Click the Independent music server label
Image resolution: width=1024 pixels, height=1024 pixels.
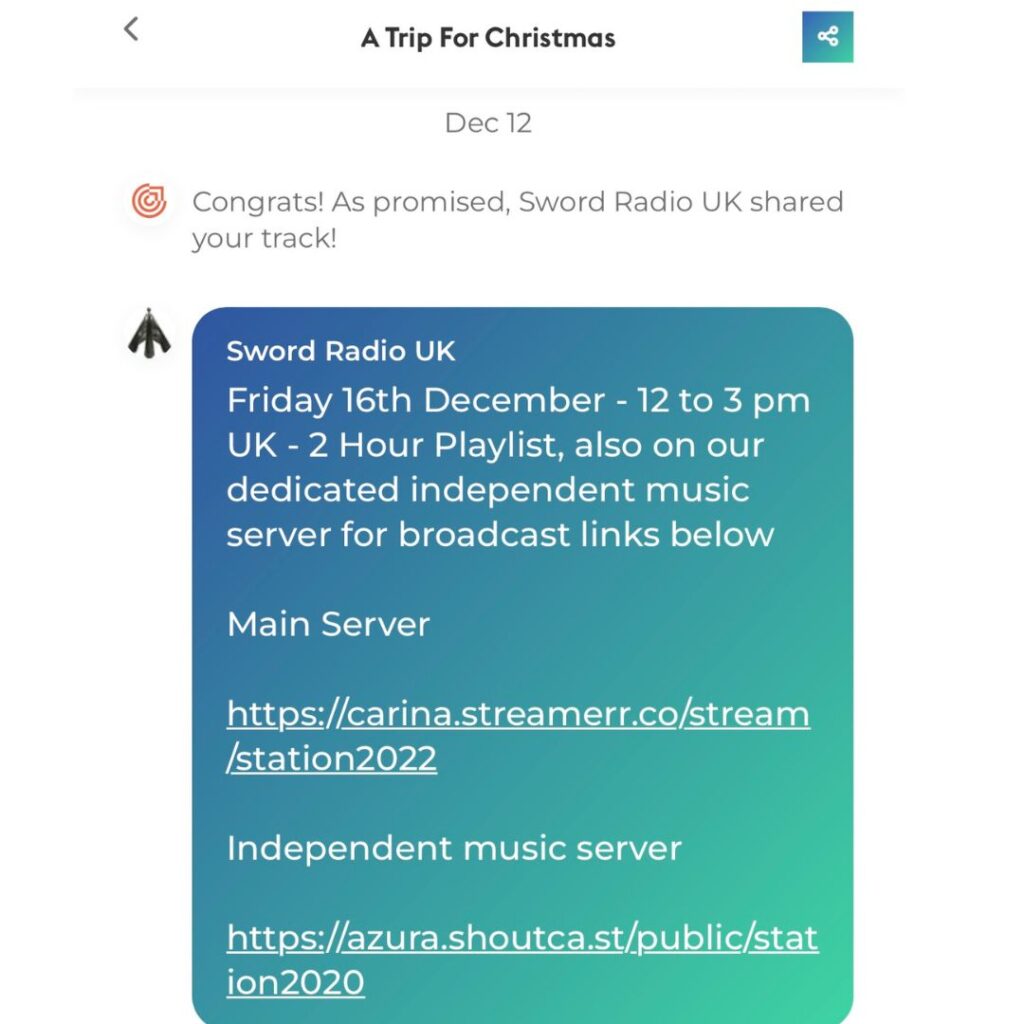tap(454, 848)
